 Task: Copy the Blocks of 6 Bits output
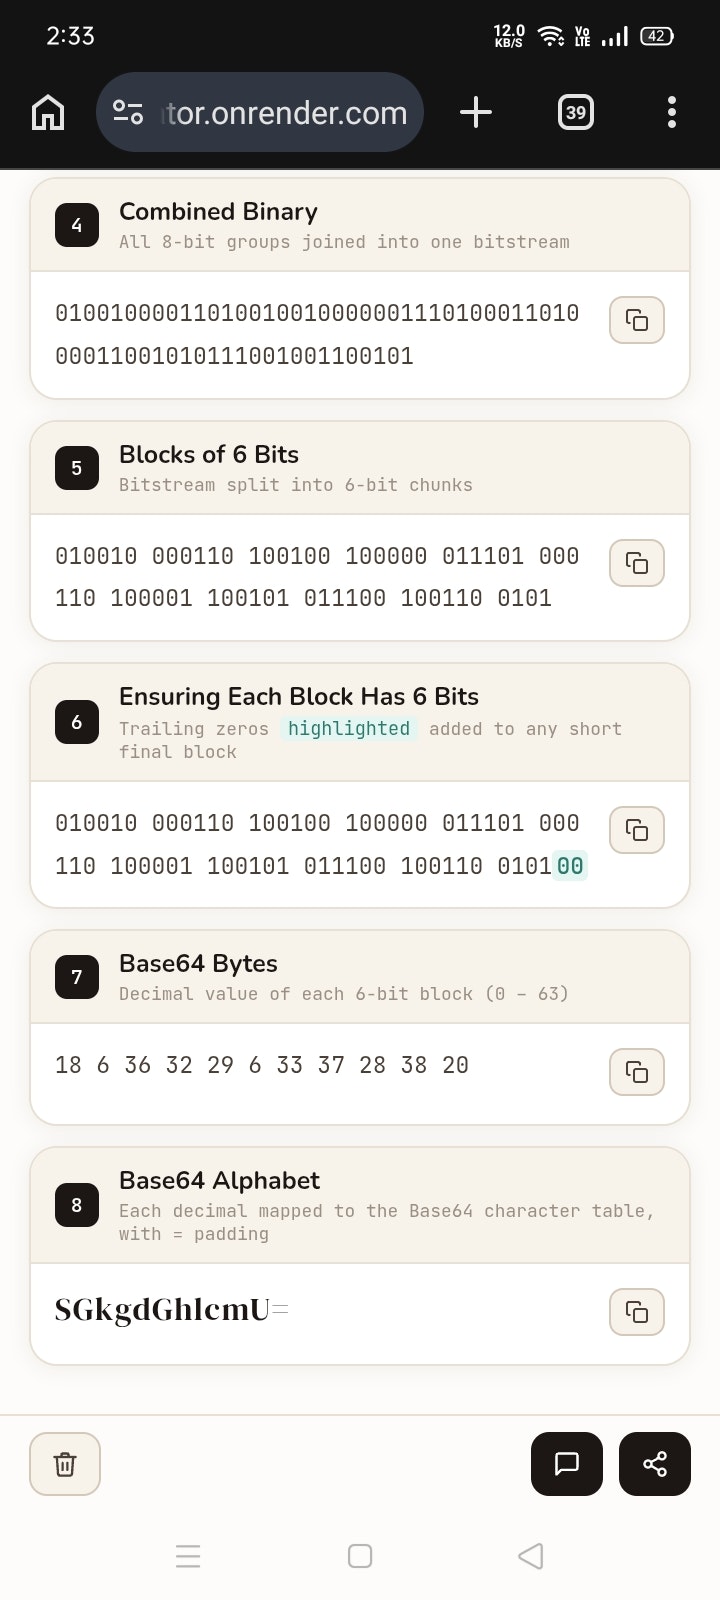point(637,563)
